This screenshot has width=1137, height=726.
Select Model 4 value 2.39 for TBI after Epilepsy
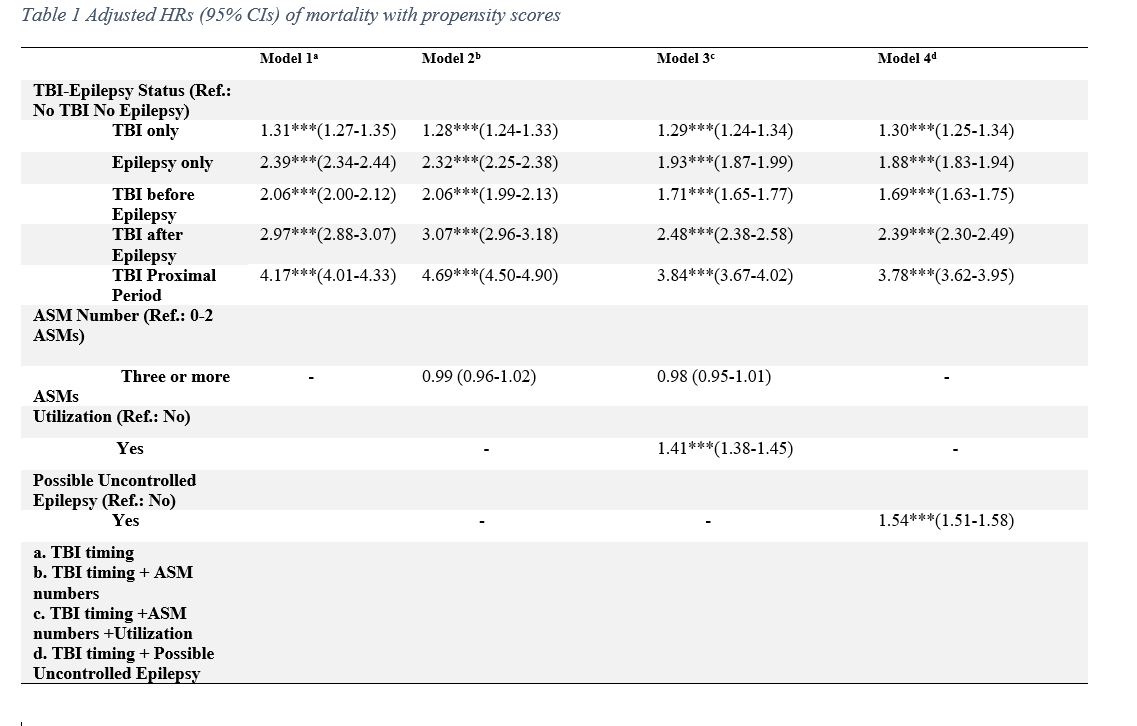946,235
